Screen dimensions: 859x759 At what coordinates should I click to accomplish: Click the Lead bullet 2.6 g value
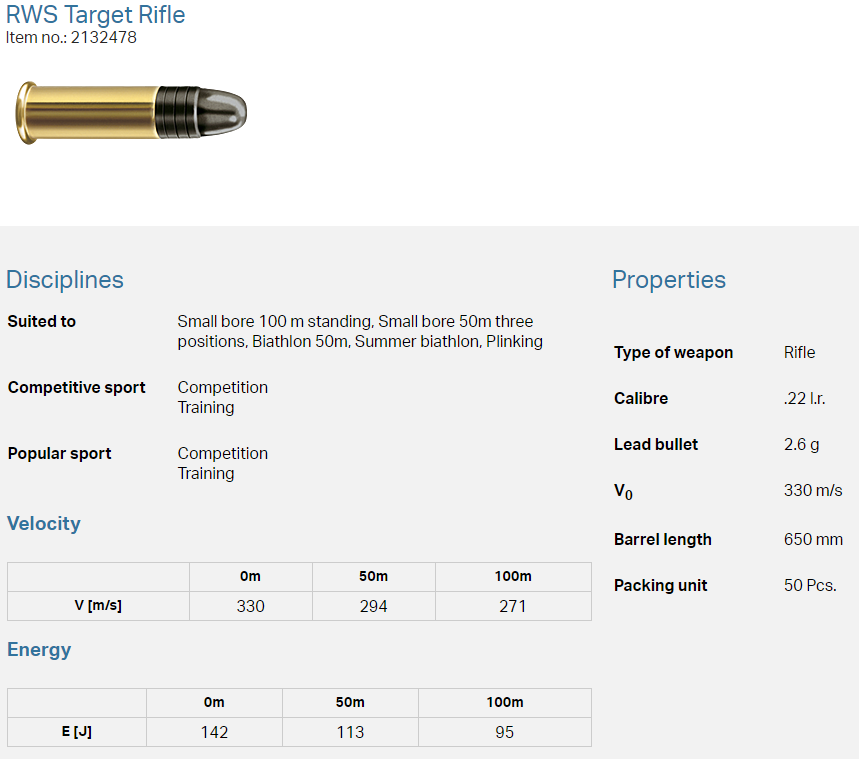[801, 445]
